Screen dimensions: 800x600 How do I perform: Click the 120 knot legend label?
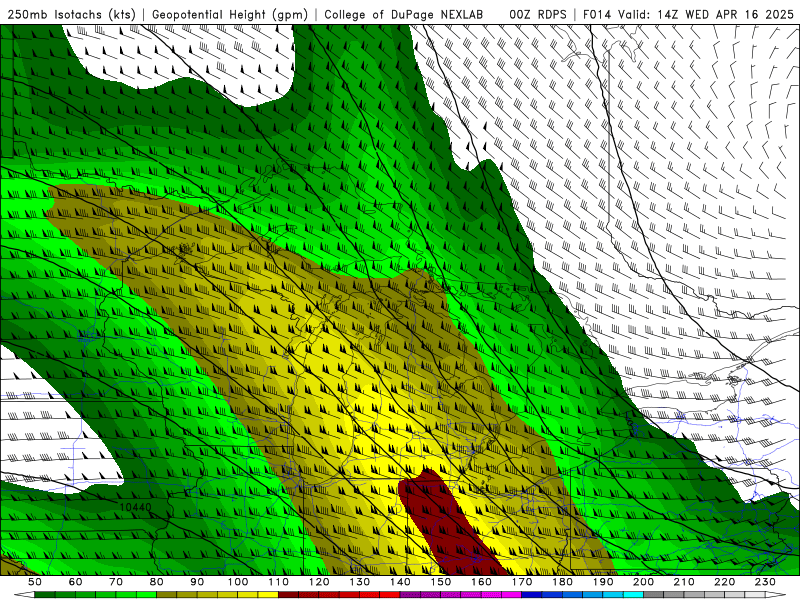(319, 582)
